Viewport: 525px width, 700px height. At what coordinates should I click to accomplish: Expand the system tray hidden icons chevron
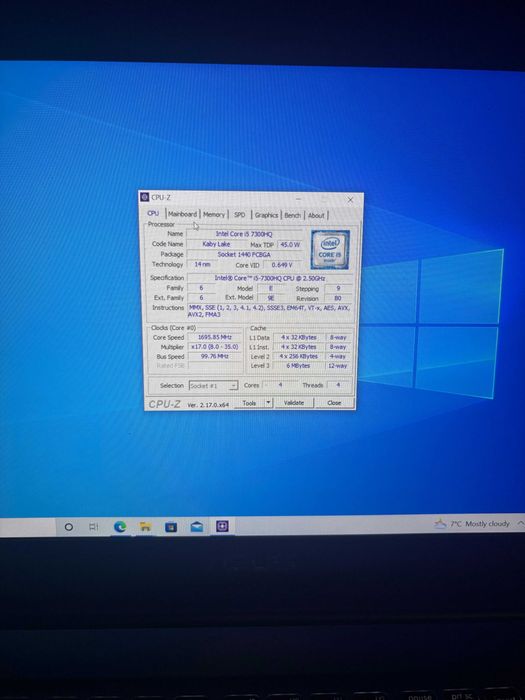(521, 523)
